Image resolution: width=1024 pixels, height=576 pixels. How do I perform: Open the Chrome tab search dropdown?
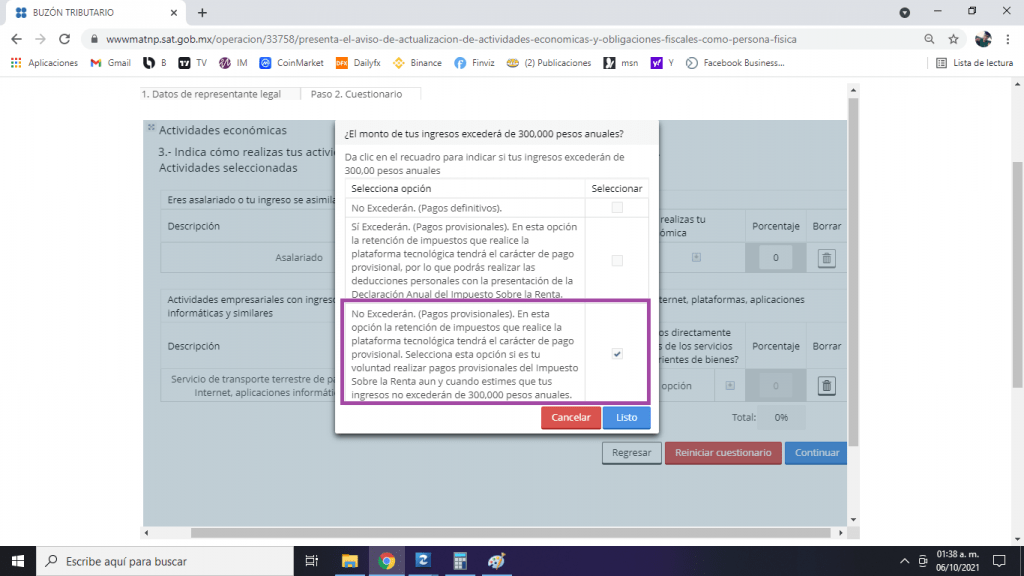point(904,12)
